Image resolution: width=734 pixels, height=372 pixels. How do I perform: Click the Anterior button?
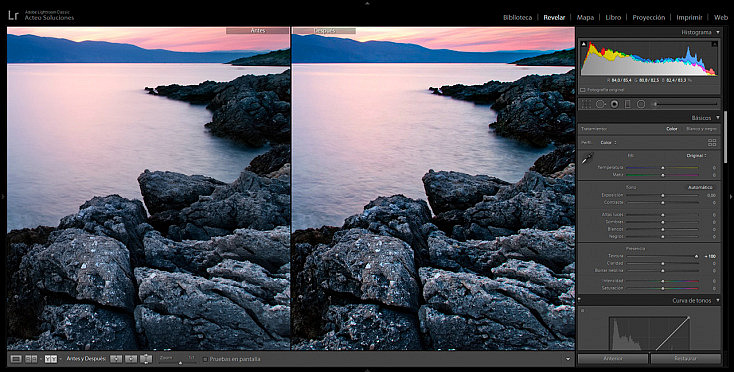613,358
